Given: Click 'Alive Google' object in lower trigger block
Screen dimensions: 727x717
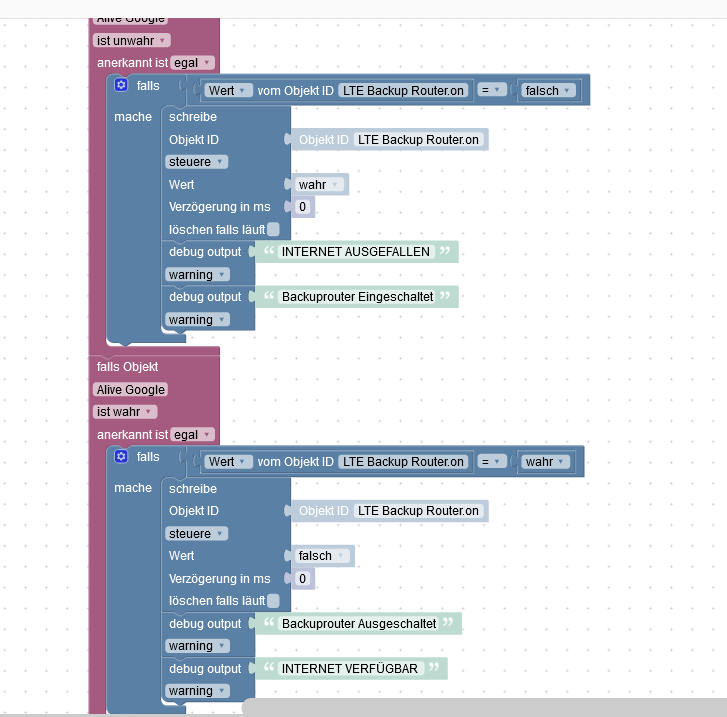Looking at the screenshot, I should 130,390.
